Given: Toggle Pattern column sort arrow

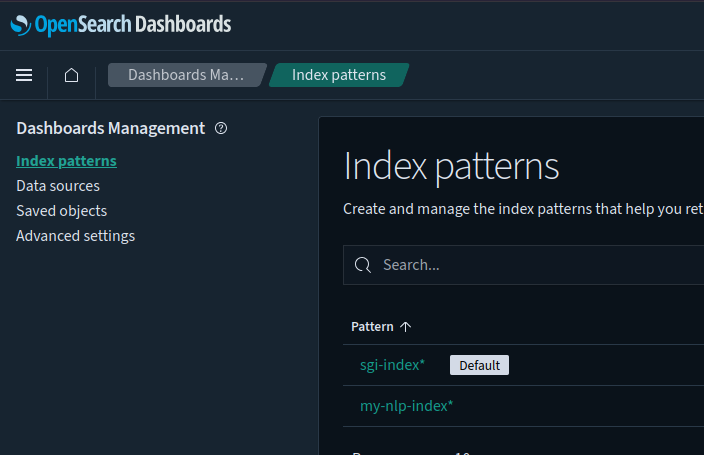Looking at the screenshot, I should pyautogui.click(x=405, y=327).
